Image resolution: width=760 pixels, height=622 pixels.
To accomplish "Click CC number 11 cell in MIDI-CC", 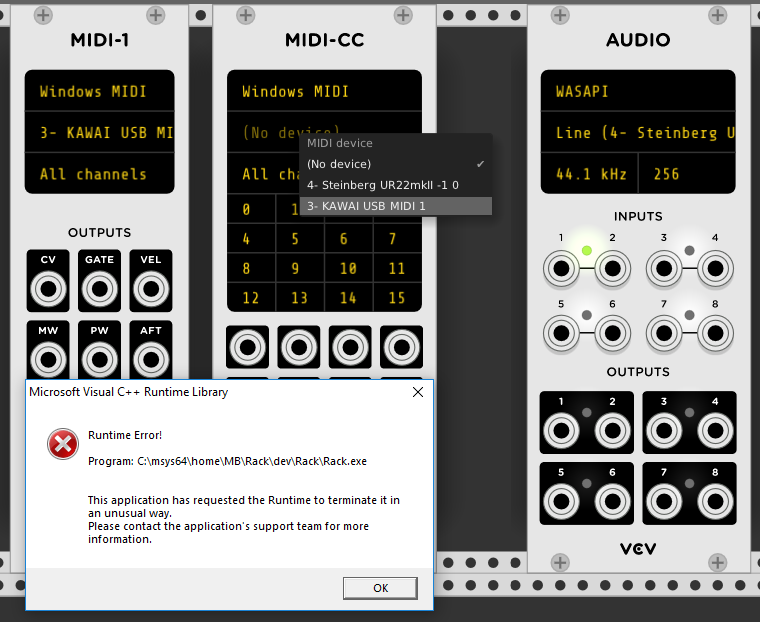I will click(397, 268).
